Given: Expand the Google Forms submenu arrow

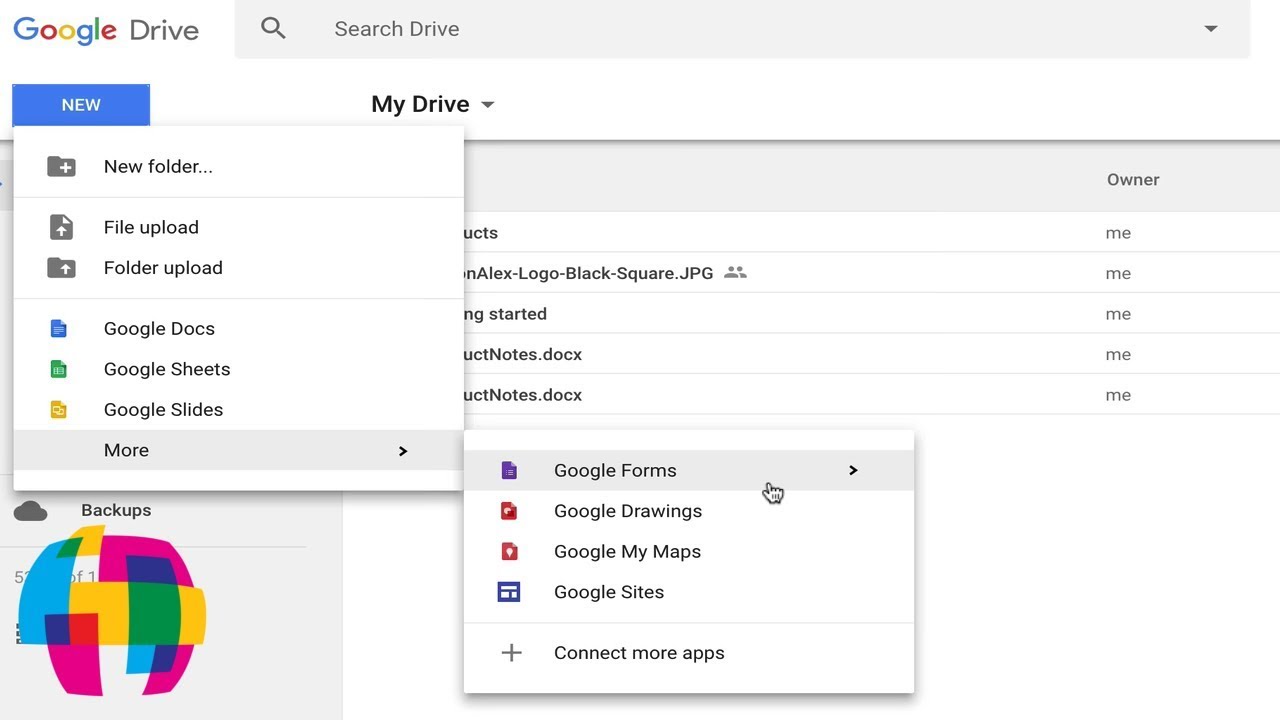Looking at the screenshot, I should coord(853,470).
